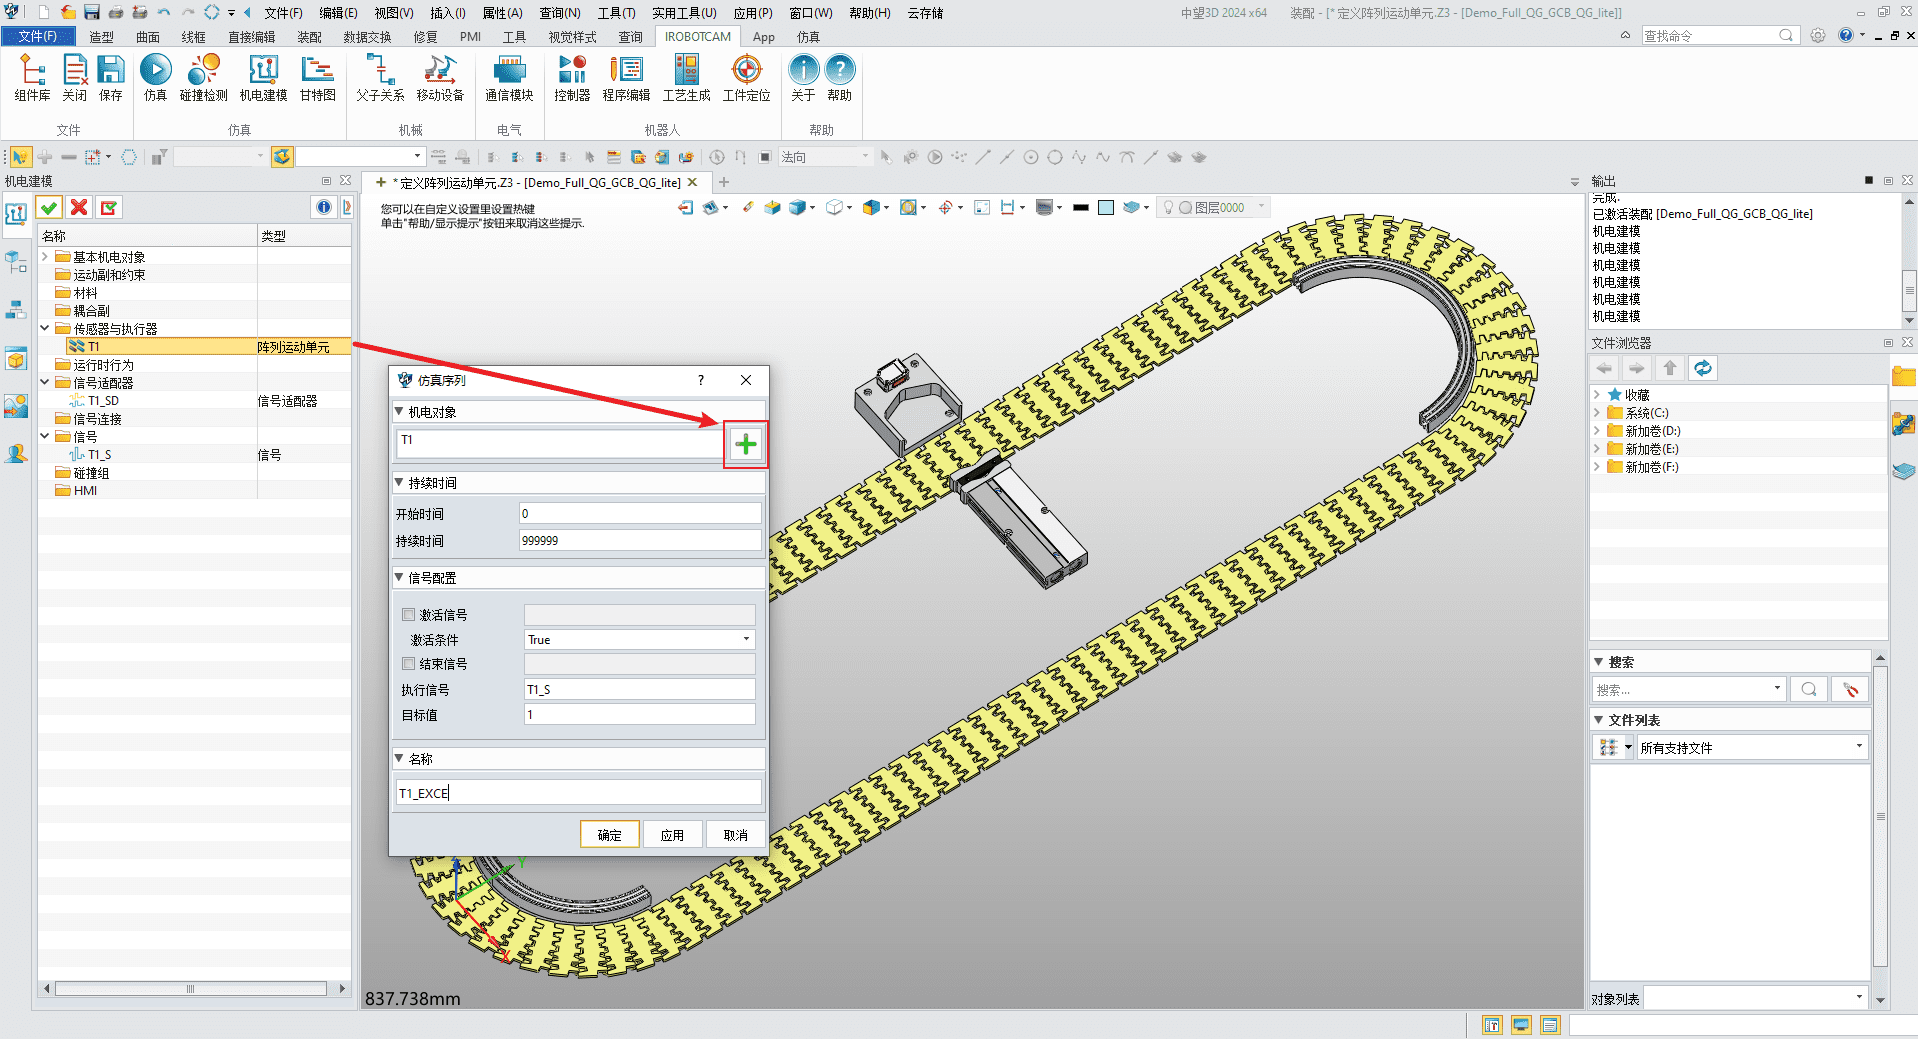The width and height of the screenshot is (1918, 1040).
Task: Click the green plus add button in dialog
Action: click(746, 445)
